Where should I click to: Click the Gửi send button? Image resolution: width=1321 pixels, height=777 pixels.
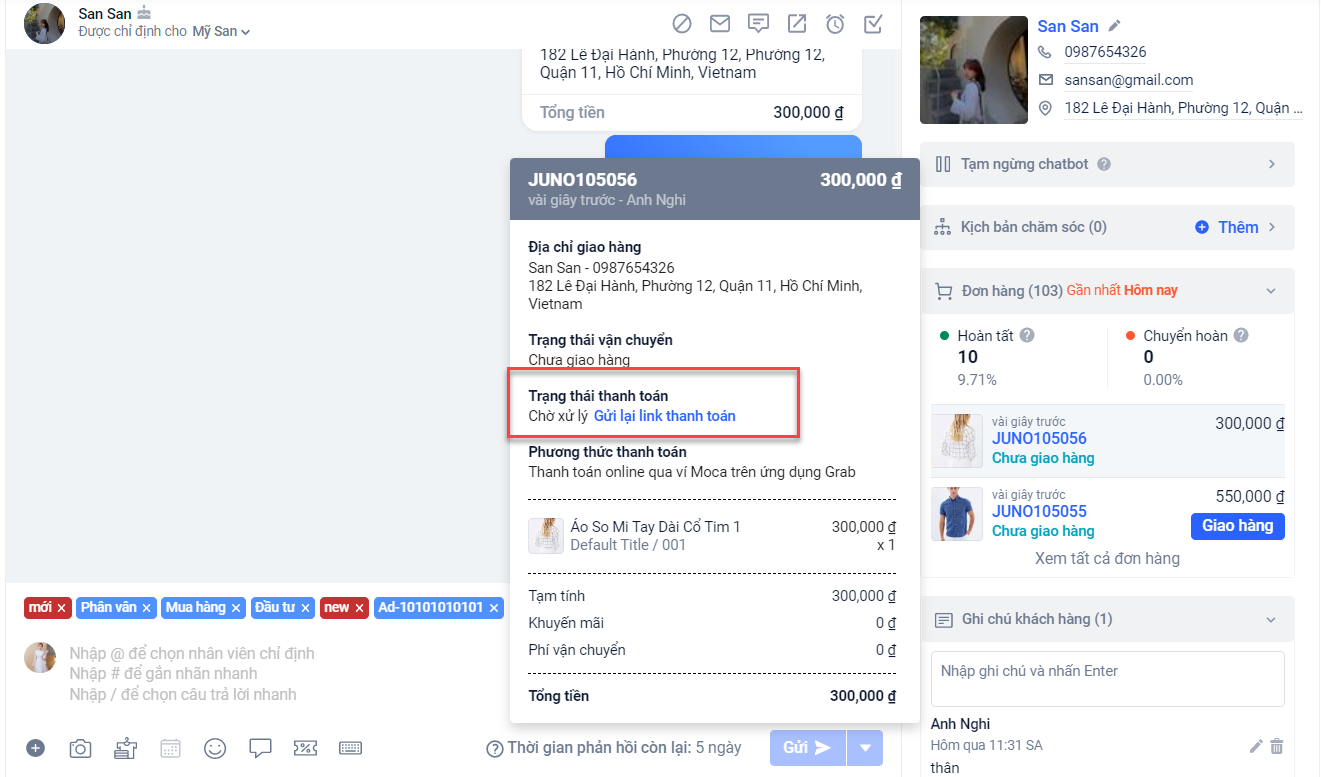(x=808, y=748)
